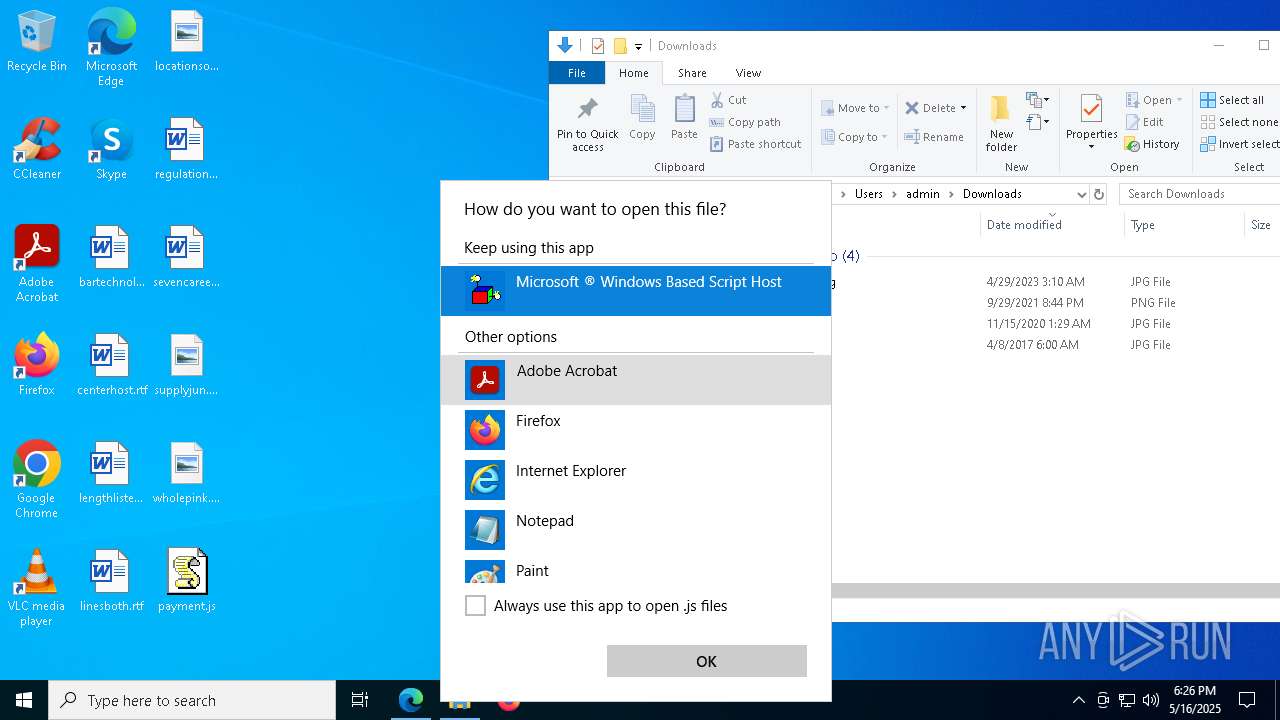Open the Windows Start menu

tap(24, 700)
